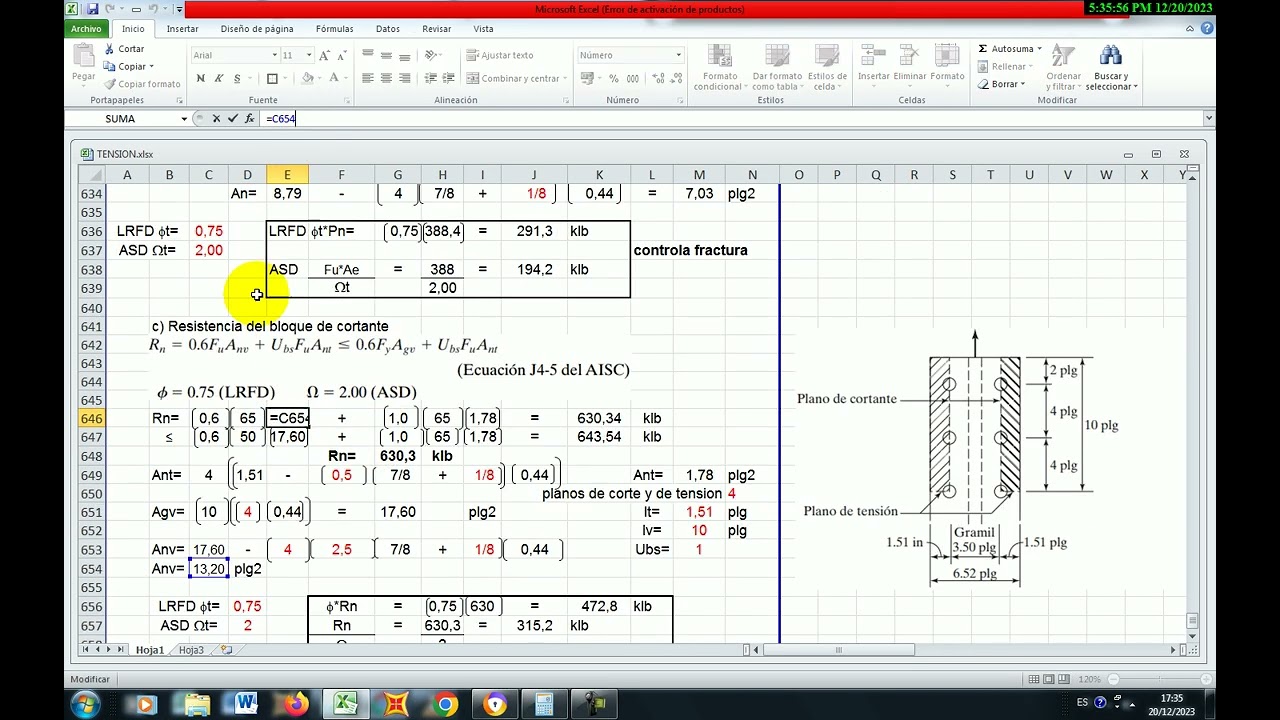Open Buscar y seleccionar menu
The height and width of the screenshot is (720, 1280).
tap(1111, 67)
